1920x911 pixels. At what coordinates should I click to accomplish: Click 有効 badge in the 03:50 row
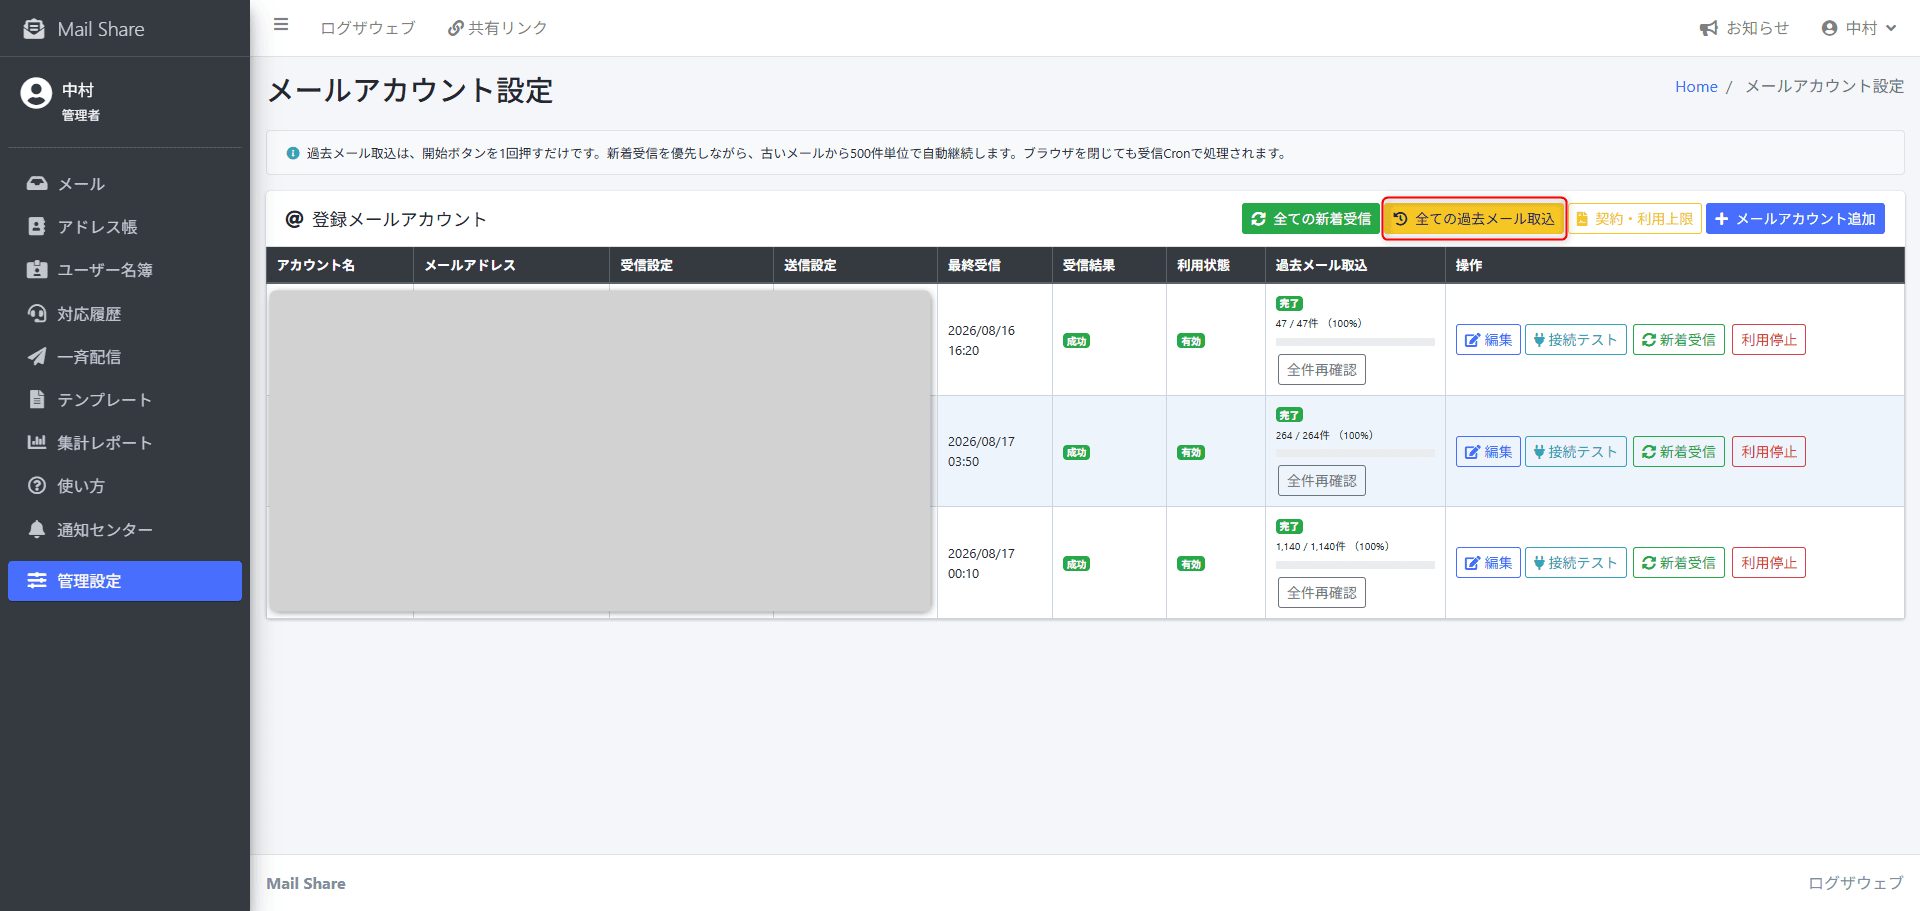1190,452
